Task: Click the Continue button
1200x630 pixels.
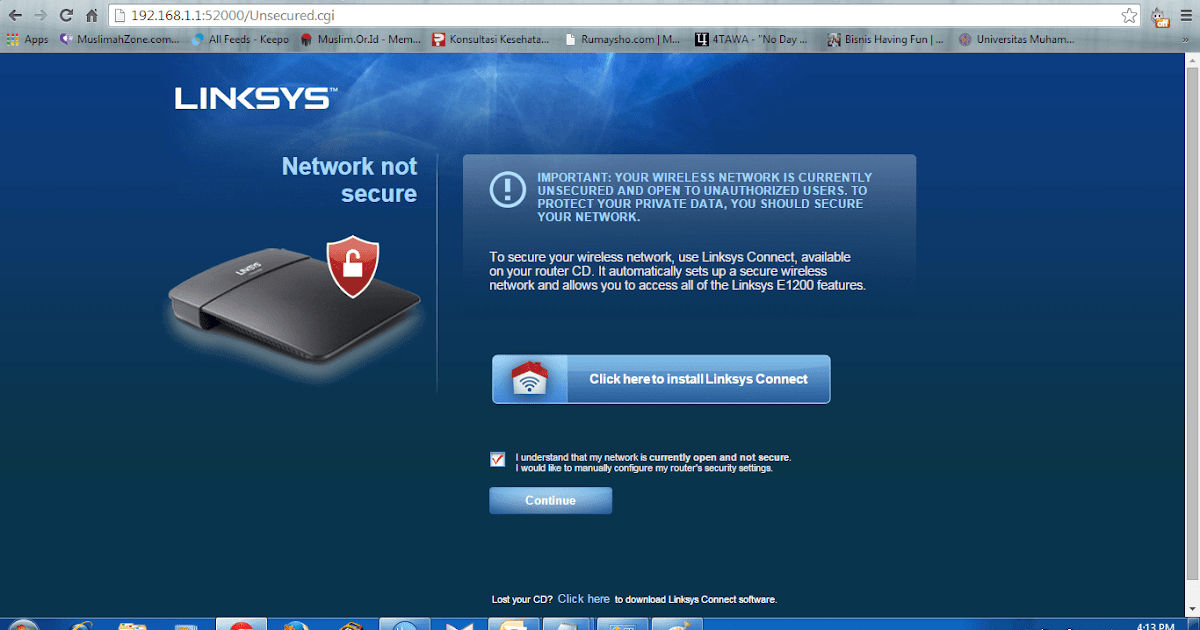Action: point(550,500)
